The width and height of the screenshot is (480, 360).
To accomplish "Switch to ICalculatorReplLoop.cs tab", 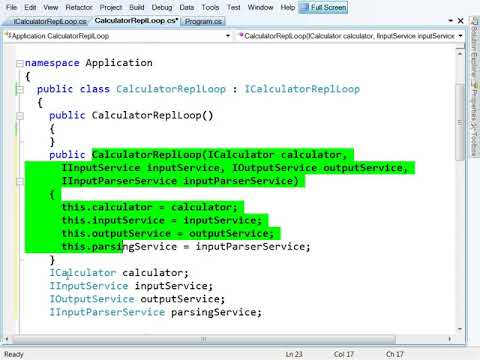I will (50, 22).
